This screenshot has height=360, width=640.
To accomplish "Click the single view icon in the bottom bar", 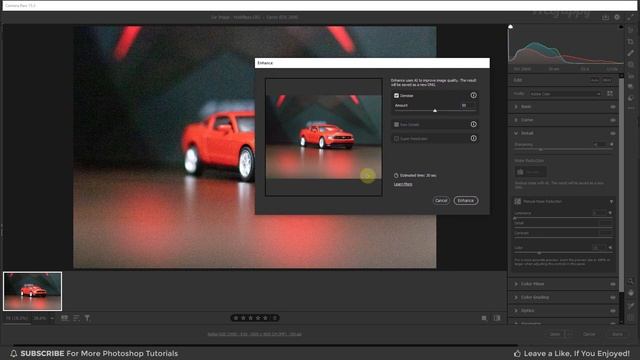I will point(484,318).
